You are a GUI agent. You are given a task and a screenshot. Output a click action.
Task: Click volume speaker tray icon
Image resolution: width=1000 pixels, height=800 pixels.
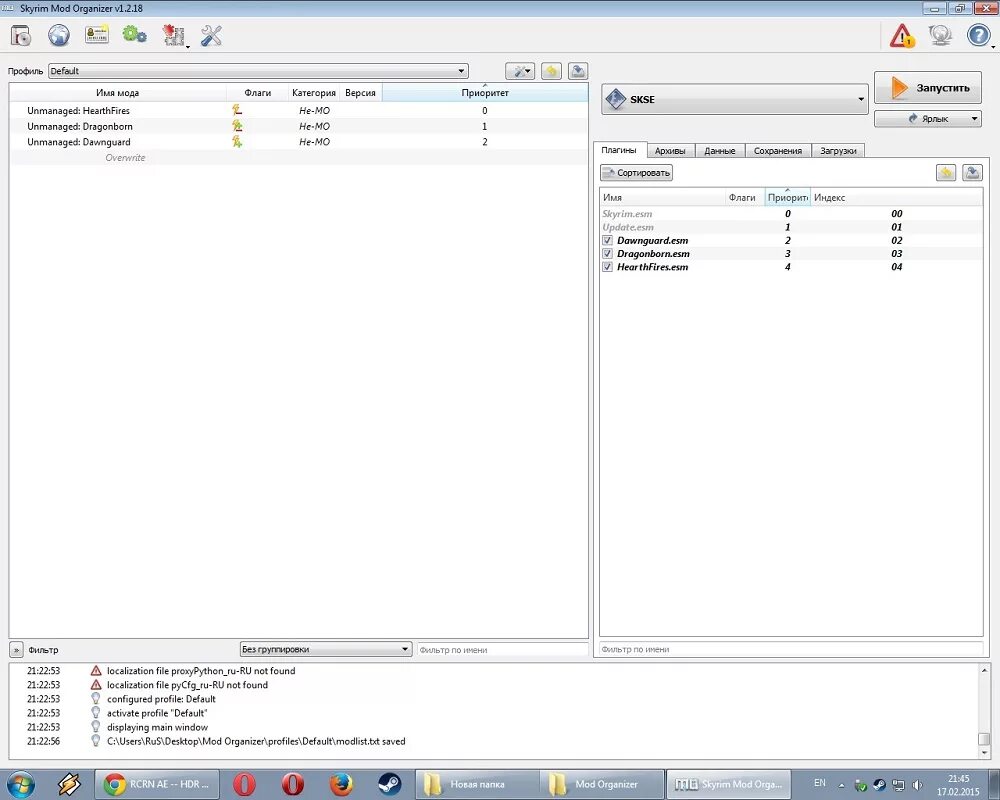pos(918,785)
